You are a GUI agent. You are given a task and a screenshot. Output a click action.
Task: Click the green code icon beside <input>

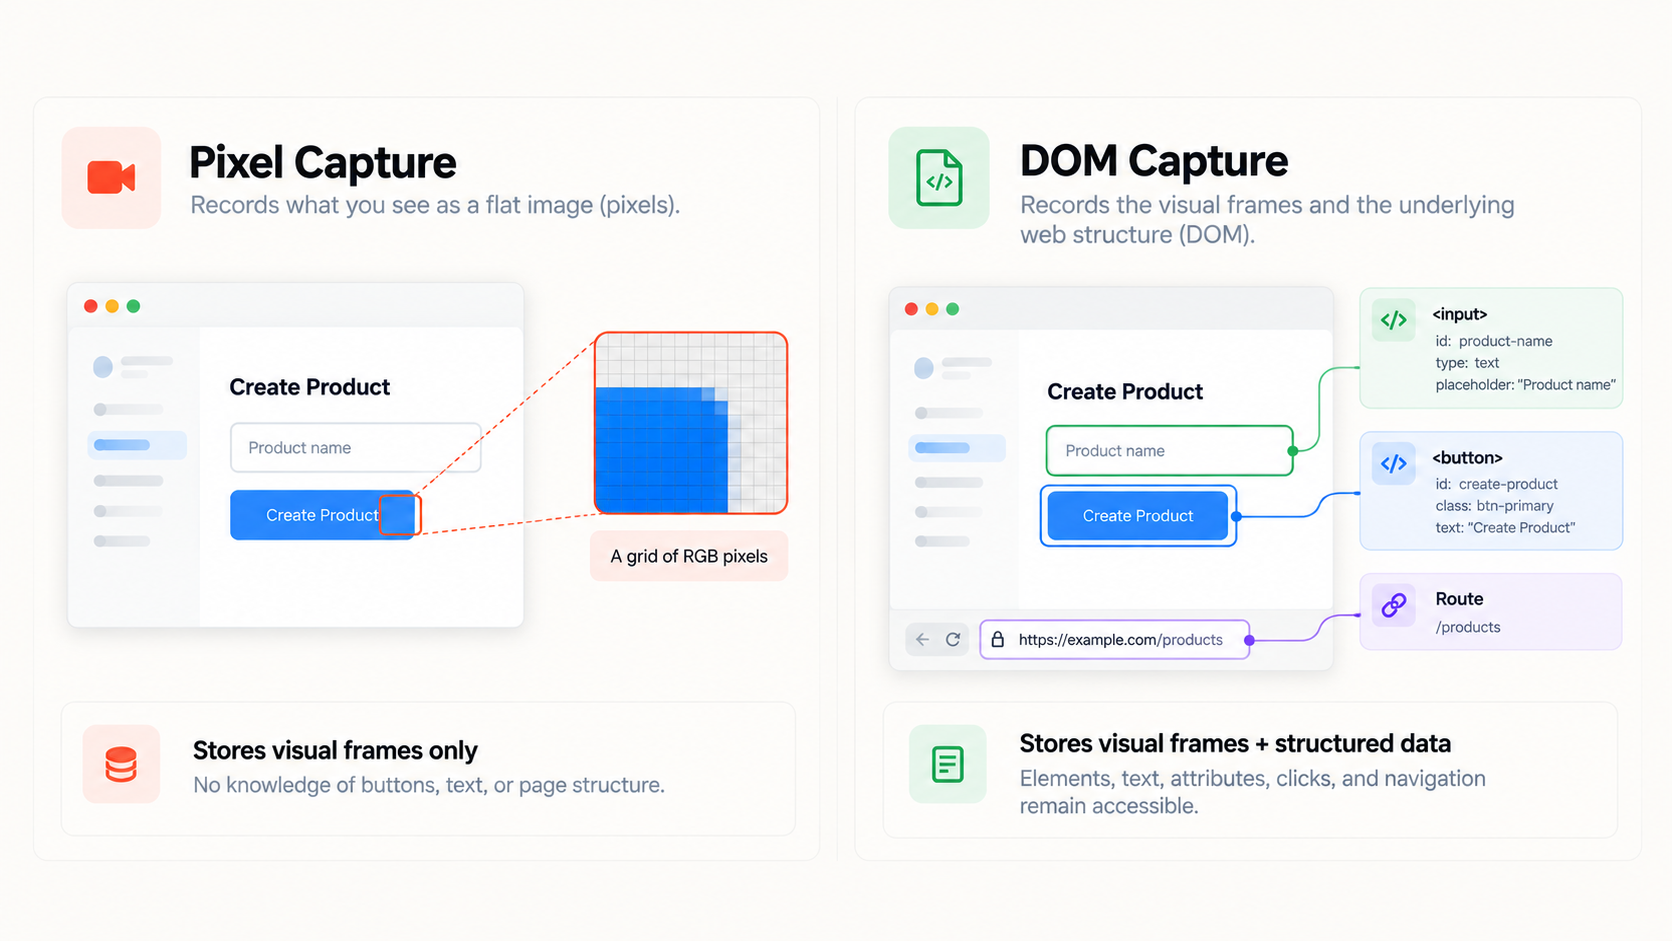[x=1393, y=320]
